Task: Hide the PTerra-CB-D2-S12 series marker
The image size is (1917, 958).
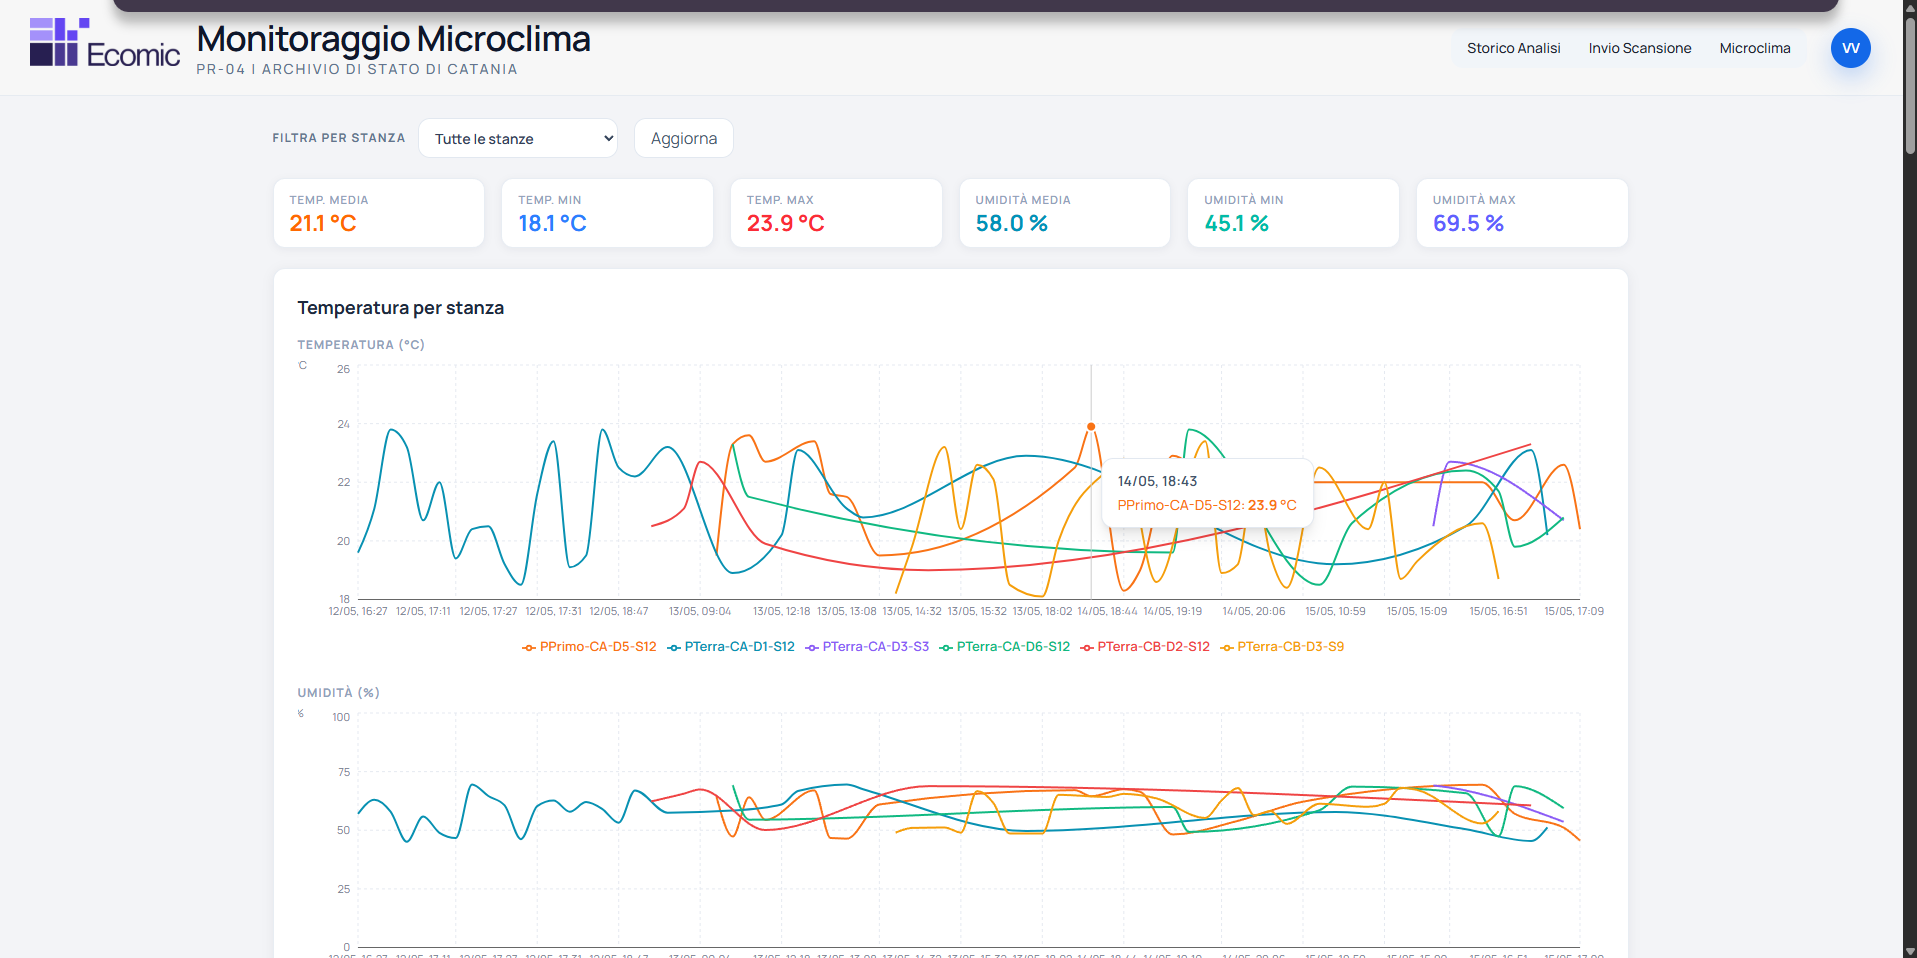Action: (x=1087, y=648)
